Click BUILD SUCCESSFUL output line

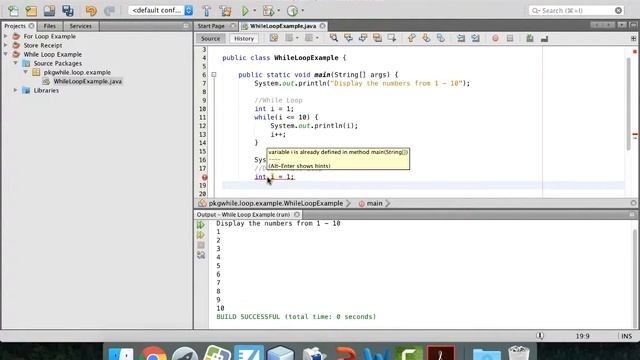[x=296, y=317]
